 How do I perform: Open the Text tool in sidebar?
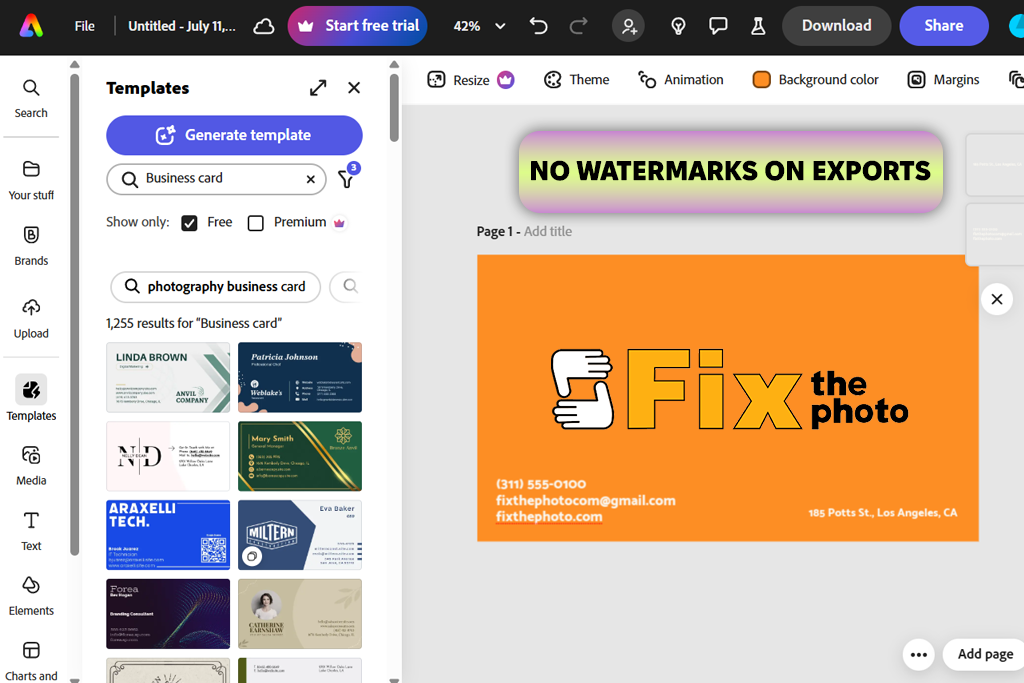click(x=31, y=532)
